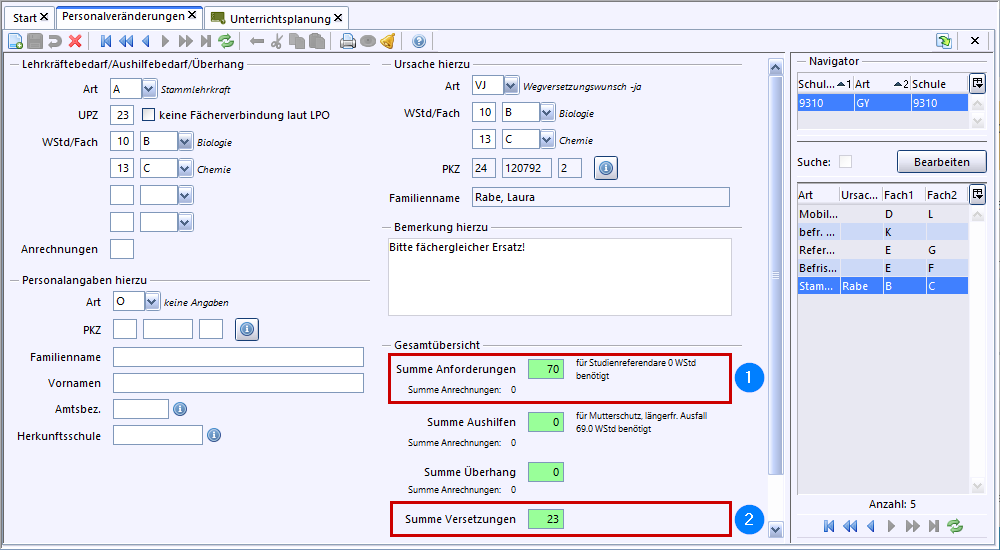The height and width of the screenshot is (550, 1000).
Task: Click the red X delete icon
Action: pos(75,41)
